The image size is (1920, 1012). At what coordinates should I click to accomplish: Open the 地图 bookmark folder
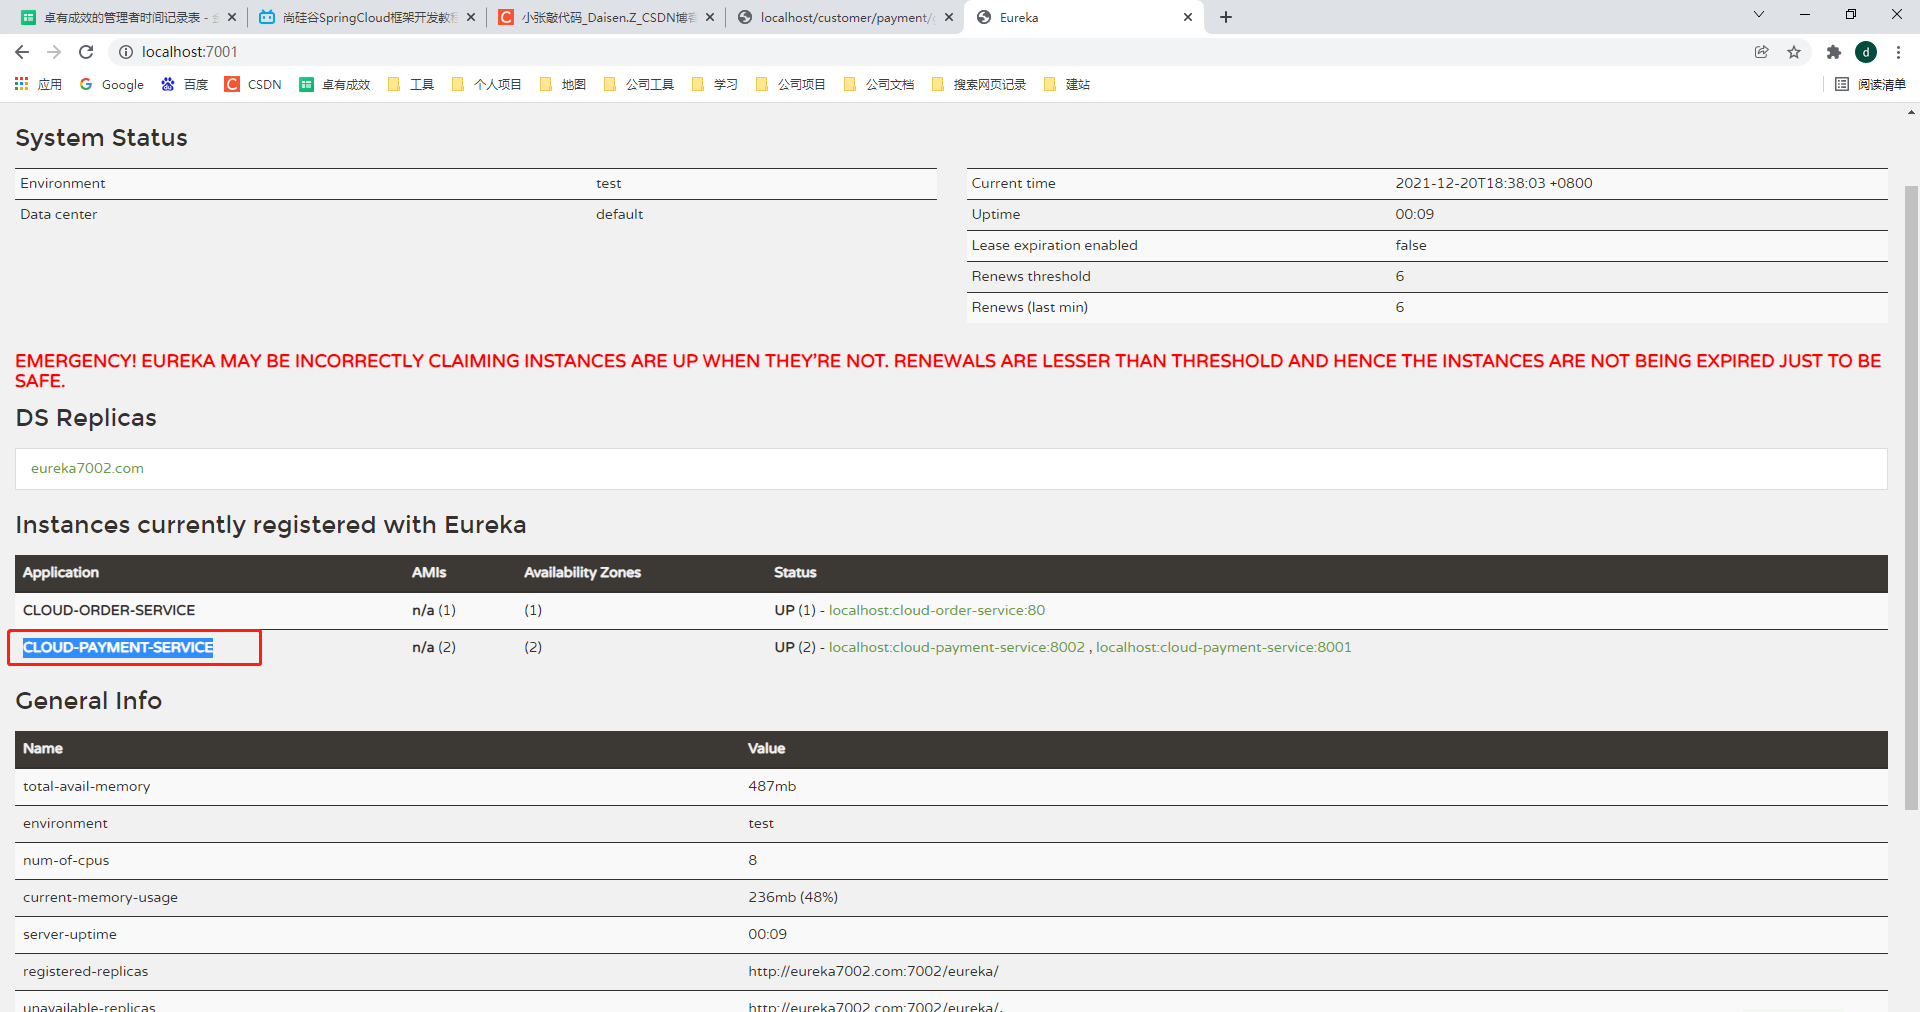tap(563, 84)
